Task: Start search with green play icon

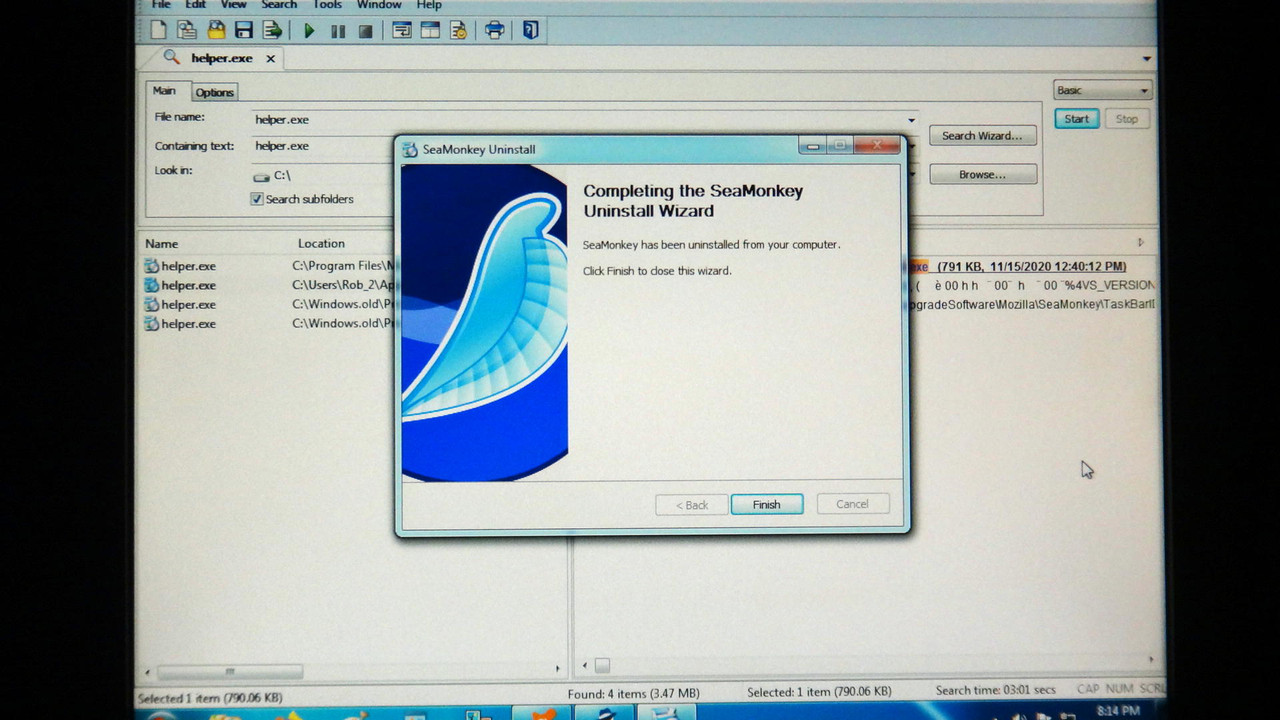Action: point(309,31)
